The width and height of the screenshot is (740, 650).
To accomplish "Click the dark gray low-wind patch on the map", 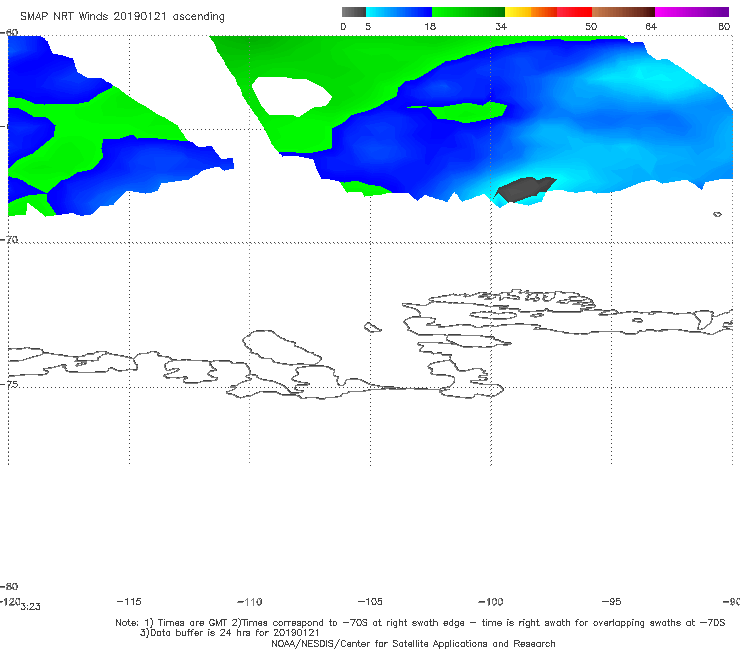I will click(x=525, y=189).
